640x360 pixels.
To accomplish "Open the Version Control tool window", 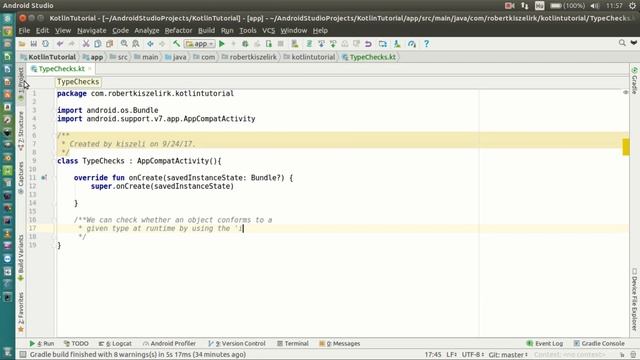I will (x=237, y=344).
